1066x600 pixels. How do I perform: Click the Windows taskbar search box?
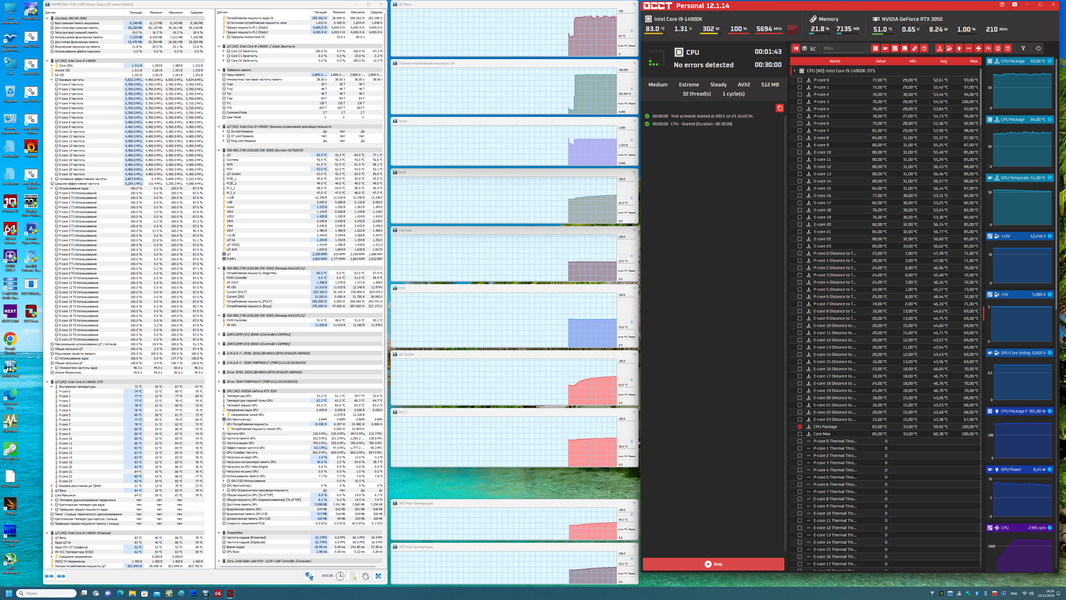pos(46,593)
